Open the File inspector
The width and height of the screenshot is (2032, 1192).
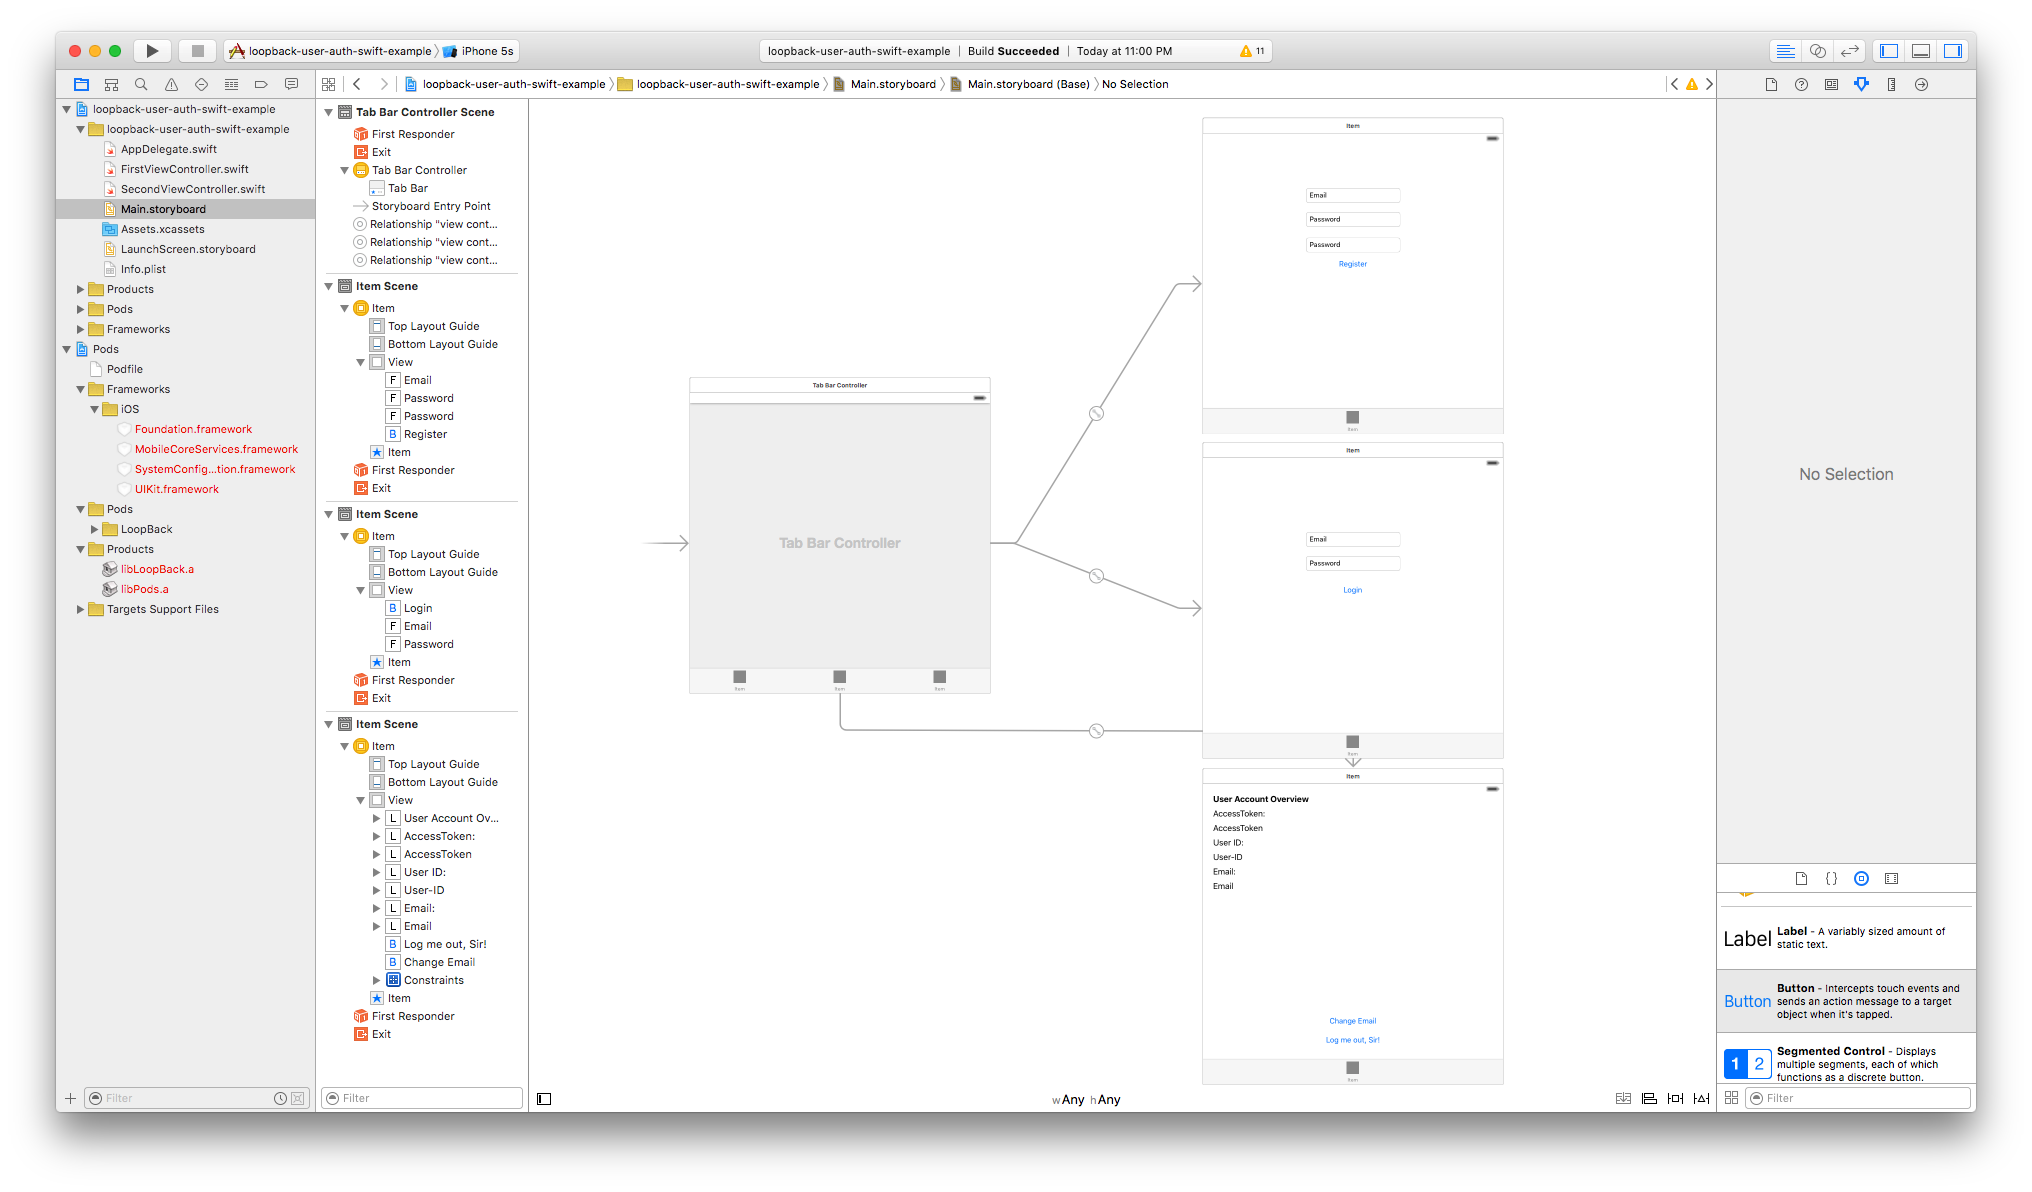(x=1771, y=85)
